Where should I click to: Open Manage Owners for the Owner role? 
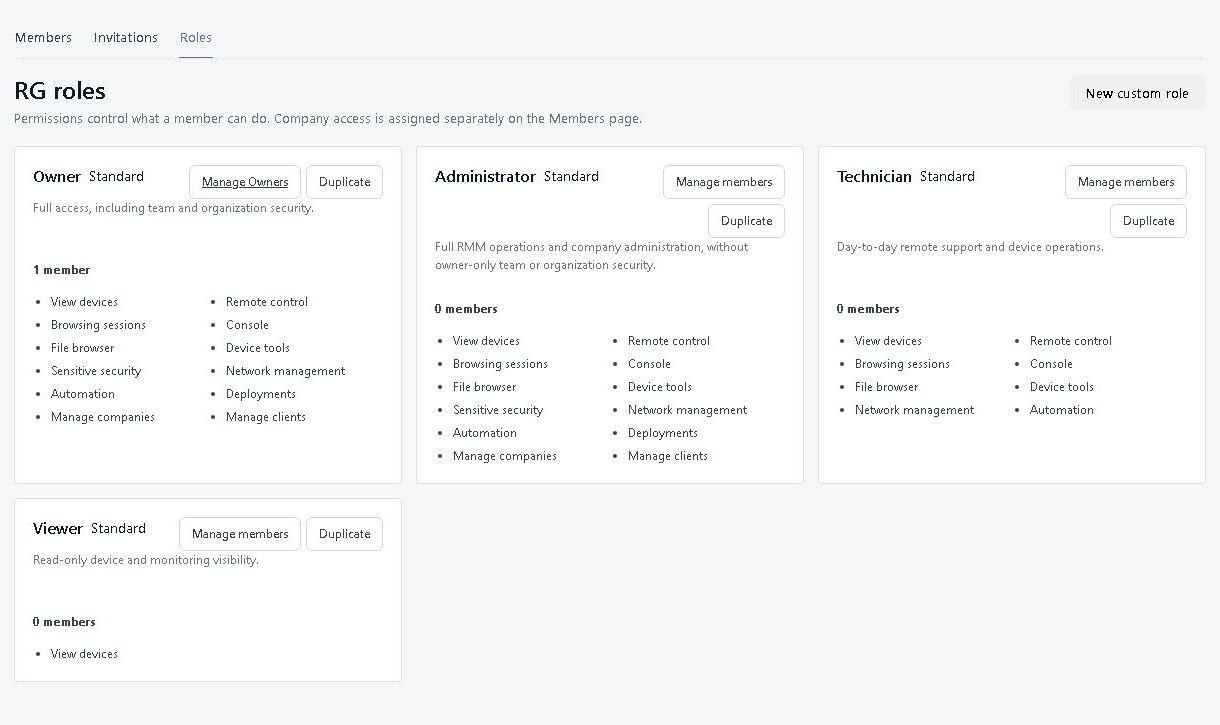pos(245,182)
